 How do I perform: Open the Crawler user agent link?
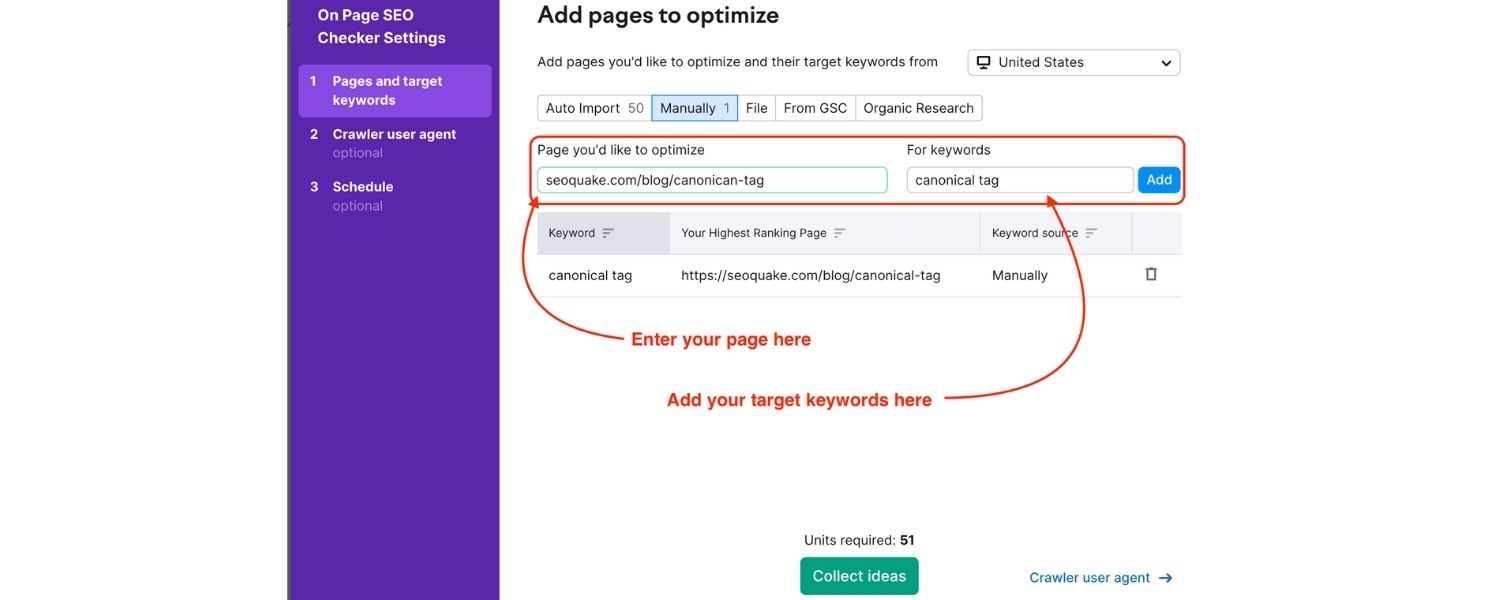(1090, 577)
